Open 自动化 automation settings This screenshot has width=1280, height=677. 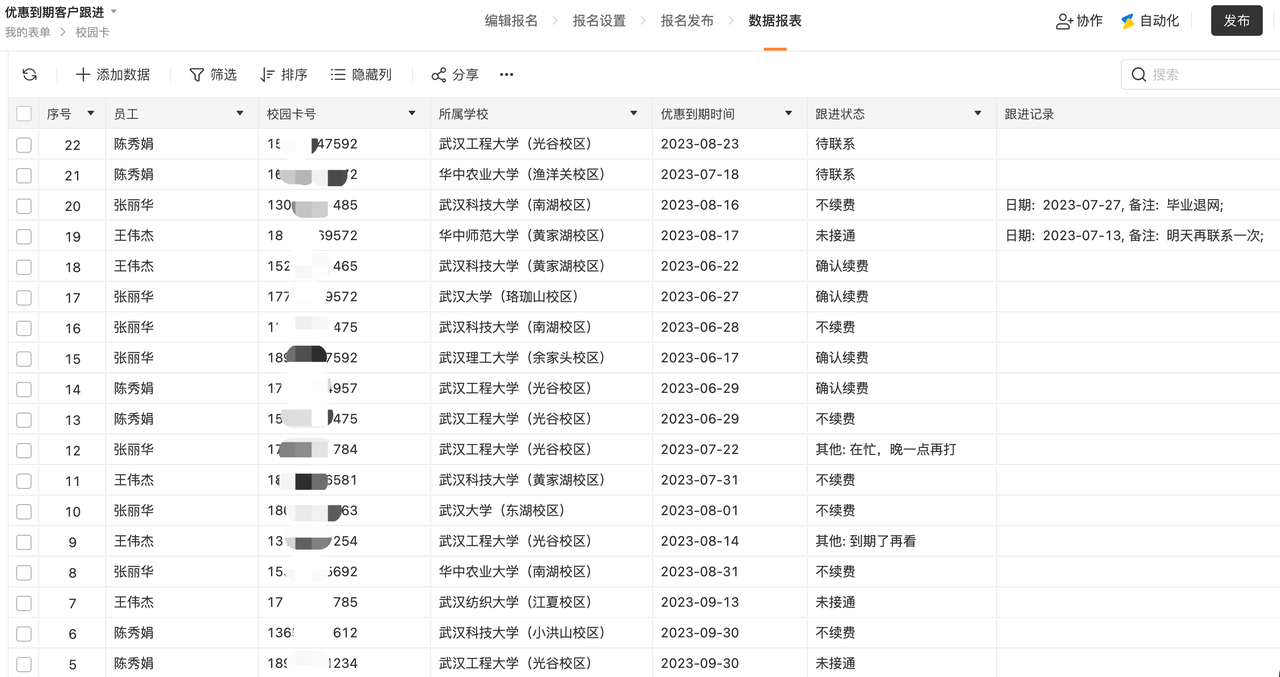coord(1149,21)
